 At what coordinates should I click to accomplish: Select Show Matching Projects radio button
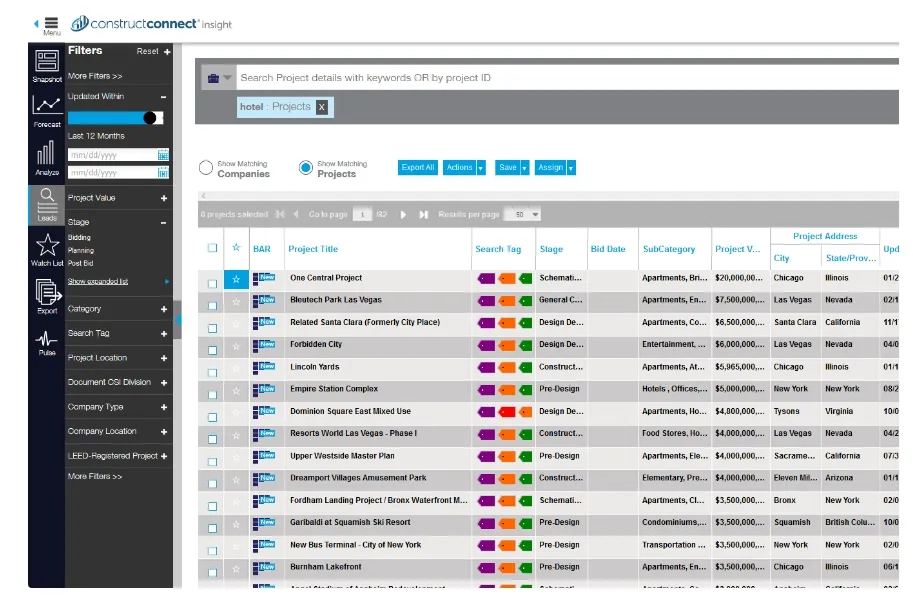pyautogui.click(x=306, y=168)
